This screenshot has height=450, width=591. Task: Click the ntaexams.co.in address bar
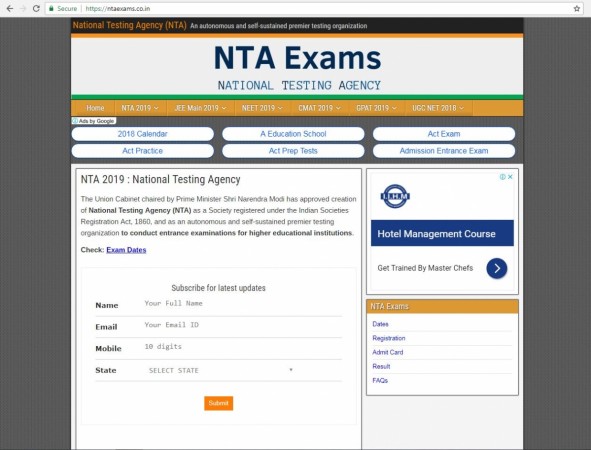point(313,8)
